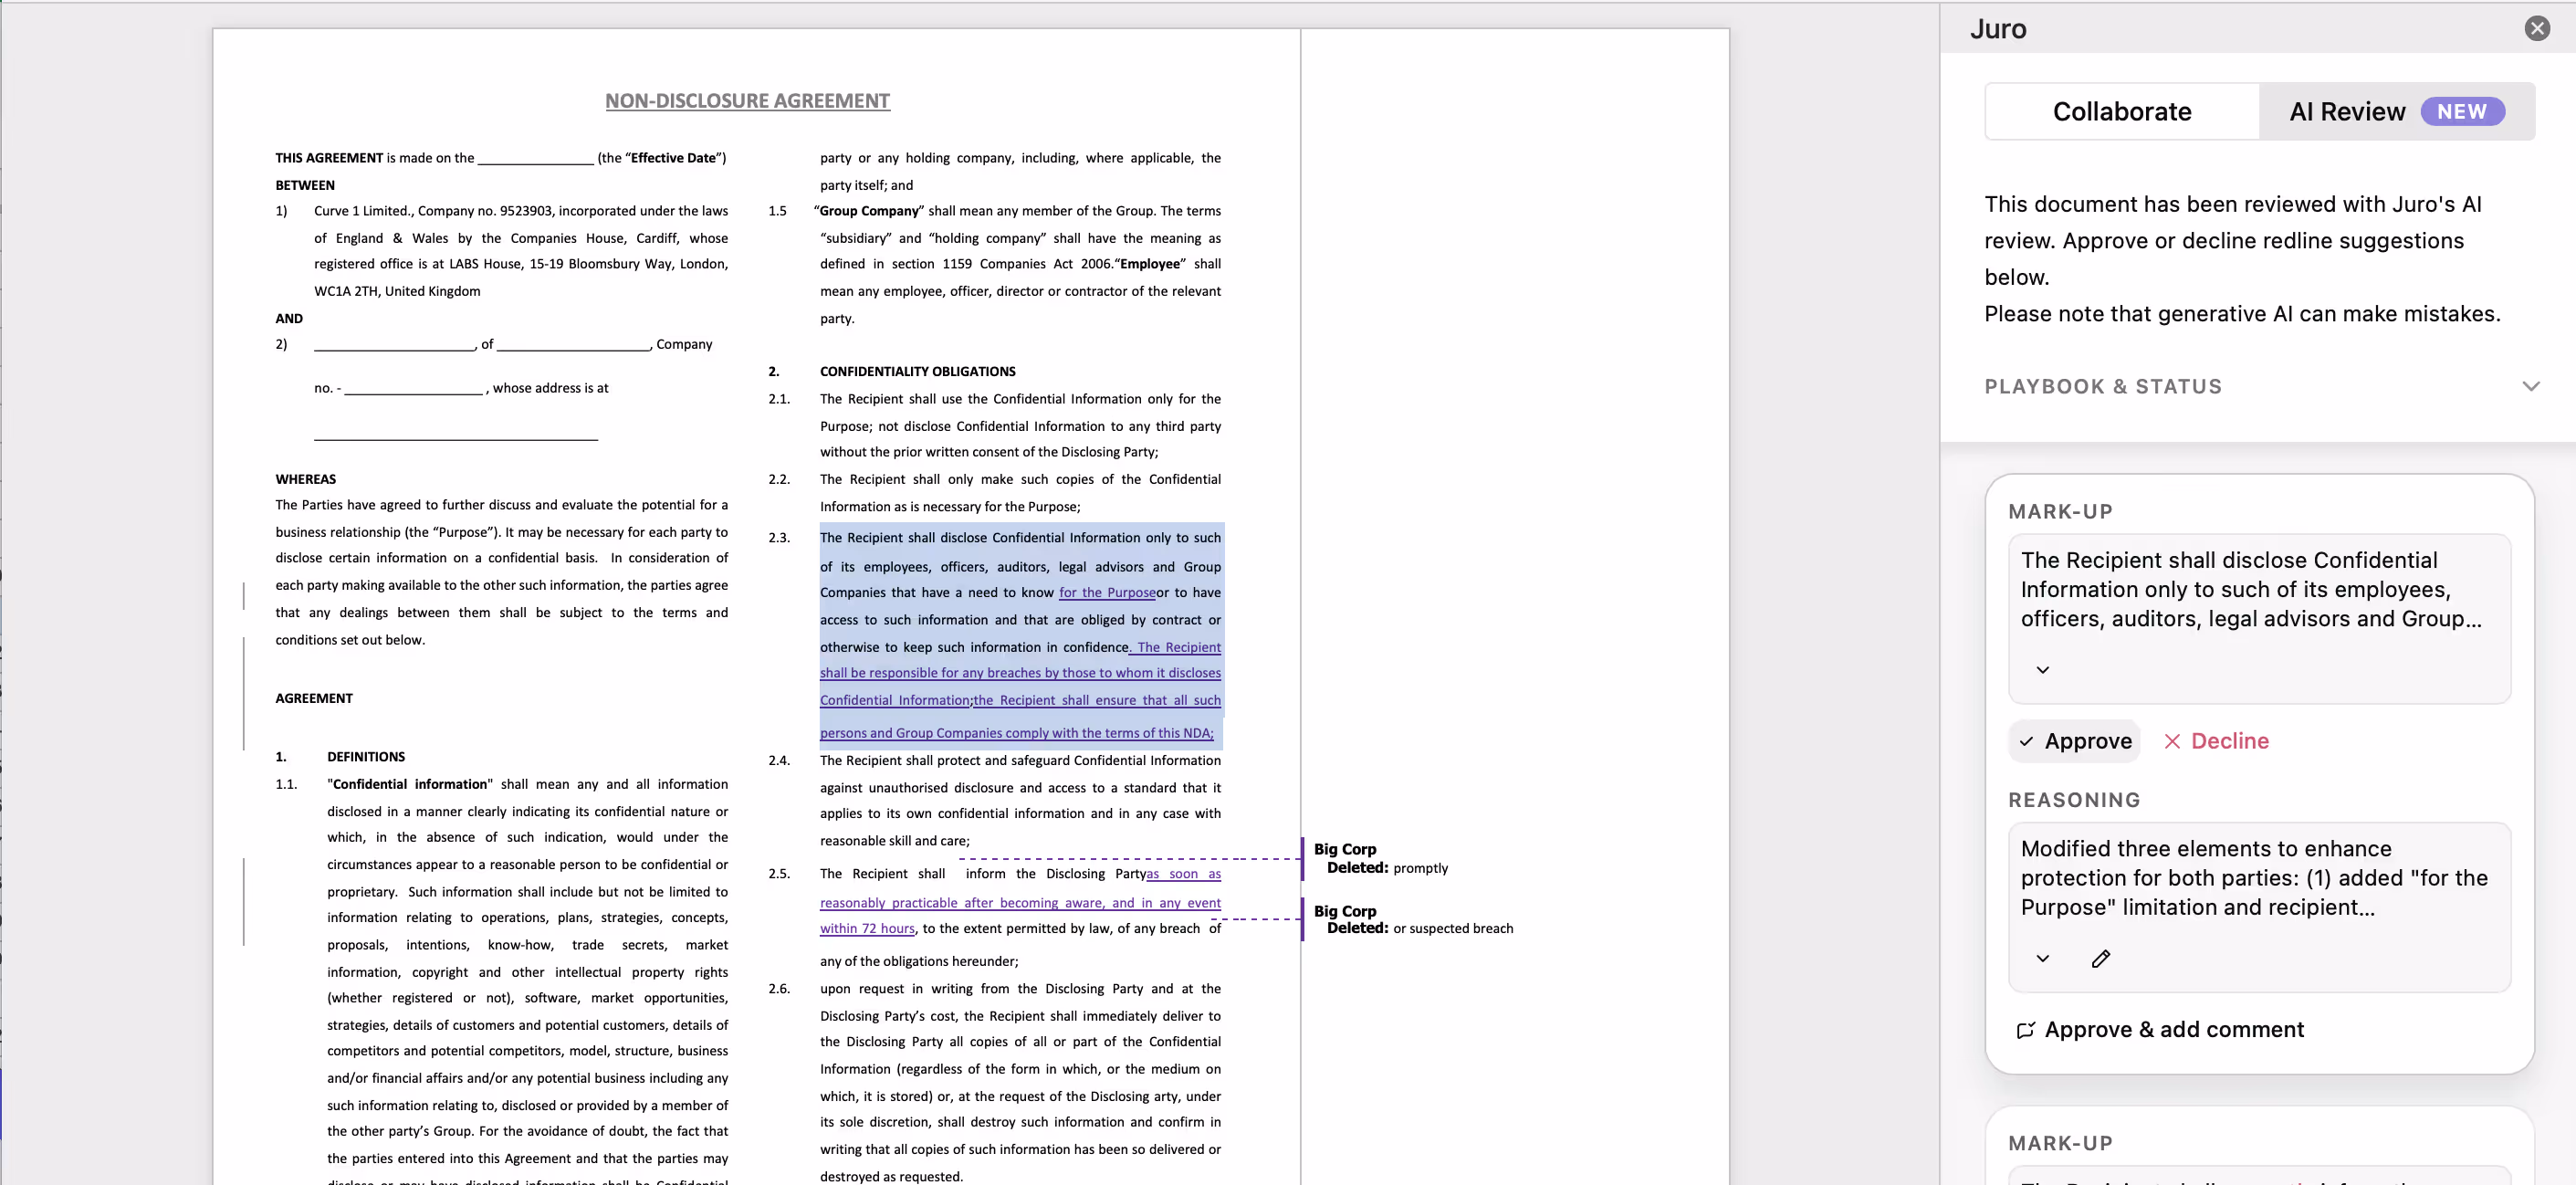Viewport: 2576px width, 1185px height.
Task: Switch to the Collaborate tab
Action: tap(2121, 111)
